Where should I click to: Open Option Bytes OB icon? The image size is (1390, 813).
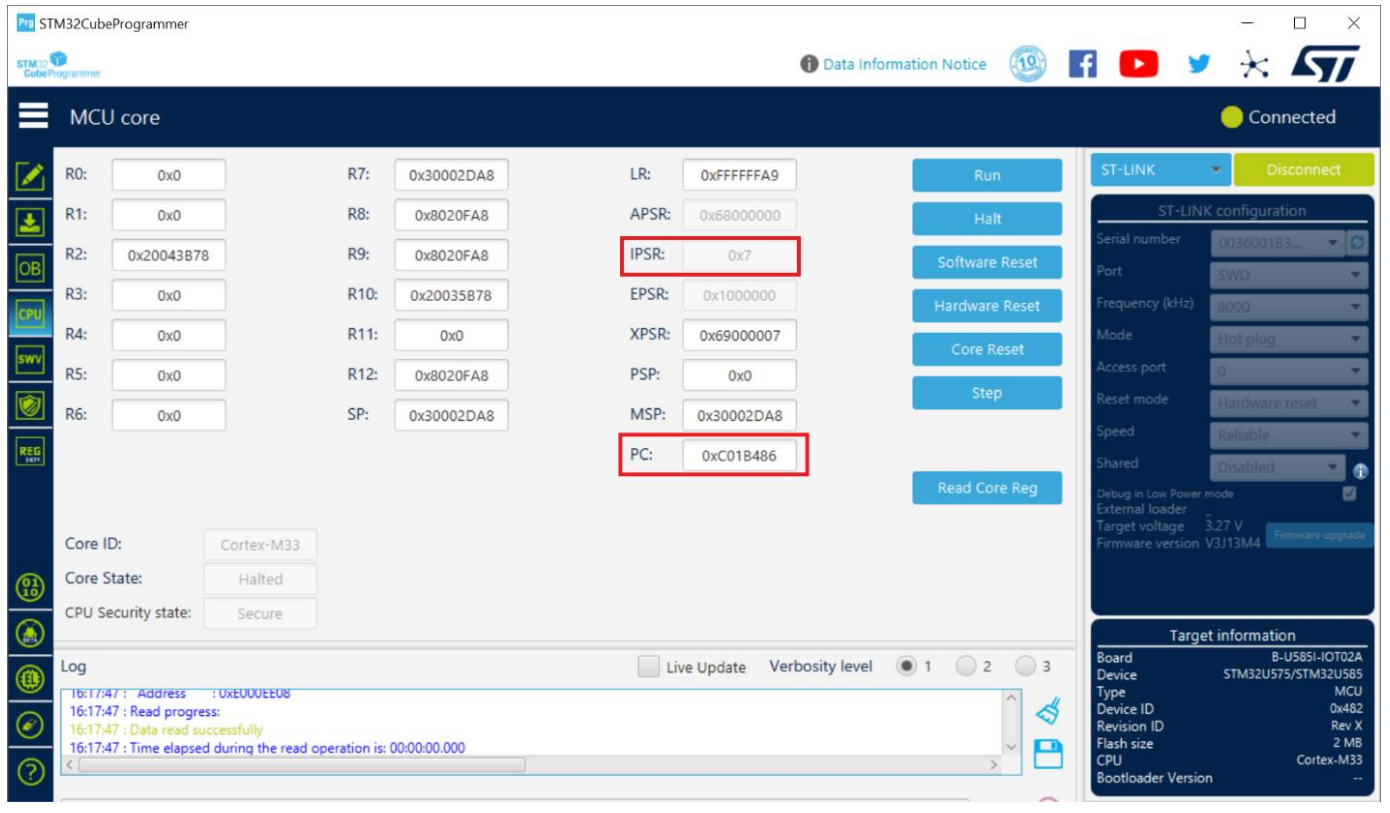tap(31, 268)
